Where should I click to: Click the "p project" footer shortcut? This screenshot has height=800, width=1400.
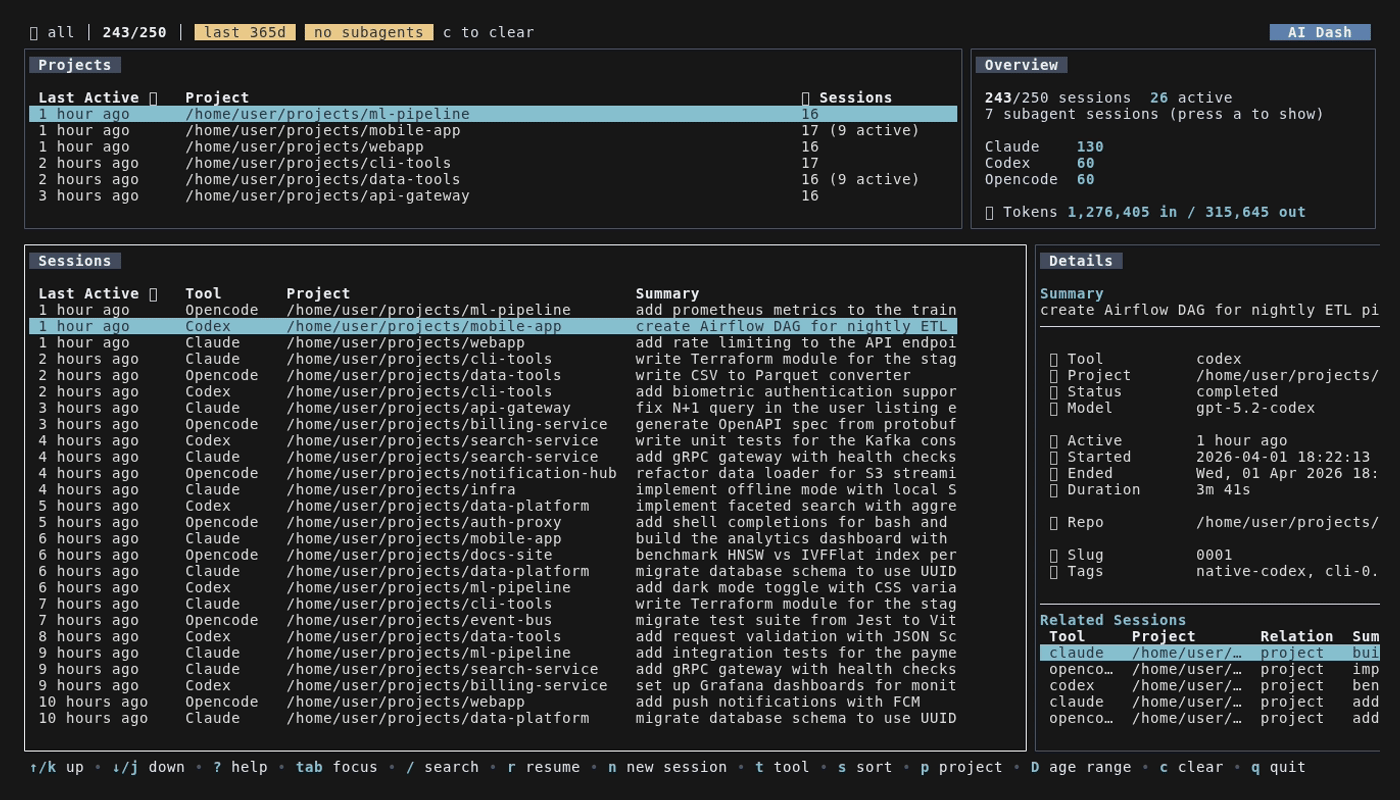coord(961,767)
